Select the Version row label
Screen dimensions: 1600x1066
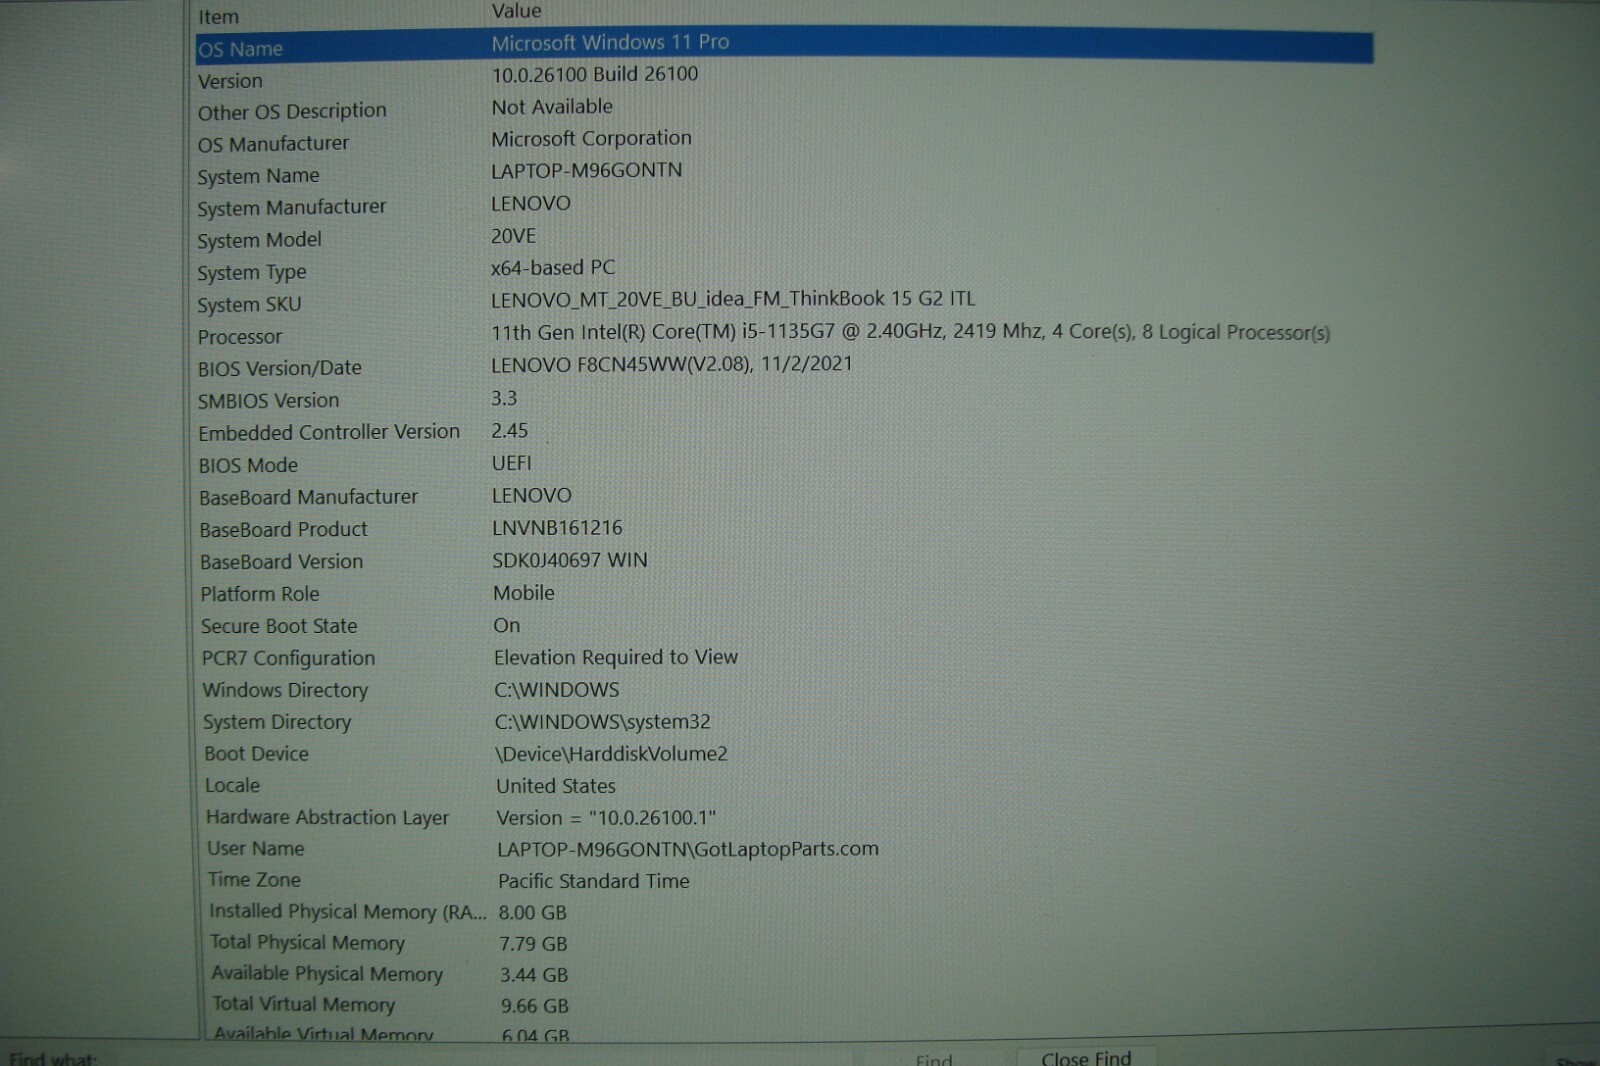tap(230, 81)
